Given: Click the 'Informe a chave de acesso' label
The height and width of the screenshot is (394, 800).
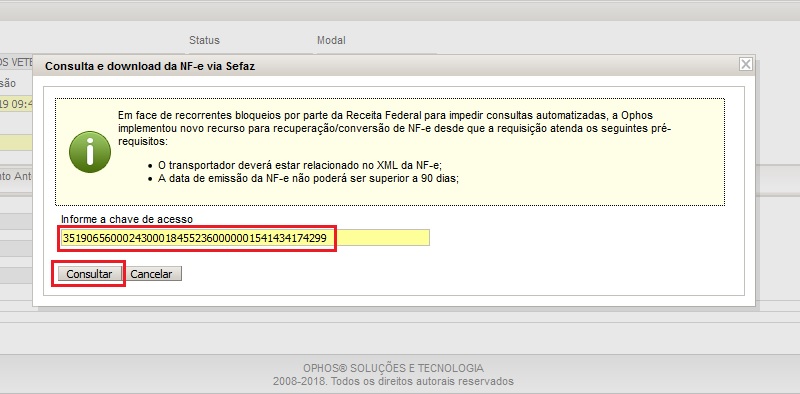Looking at the screenshot, I should point(127,219).
